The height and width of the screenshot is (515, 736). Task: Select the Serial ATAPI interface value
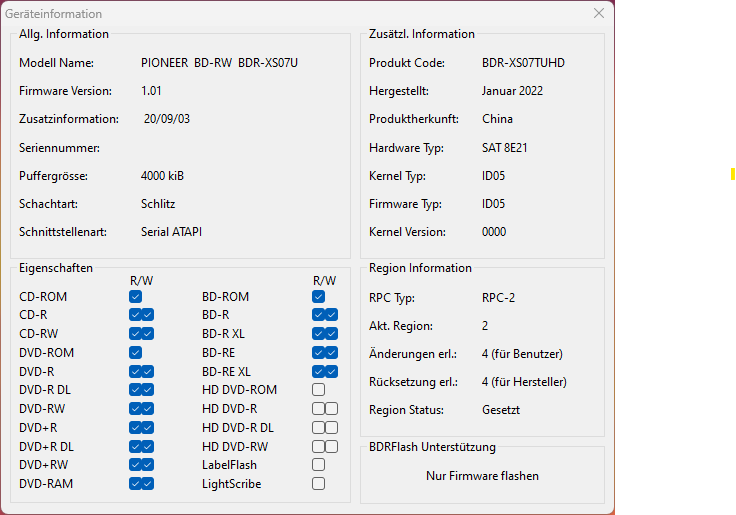click(x=171, y=232)
